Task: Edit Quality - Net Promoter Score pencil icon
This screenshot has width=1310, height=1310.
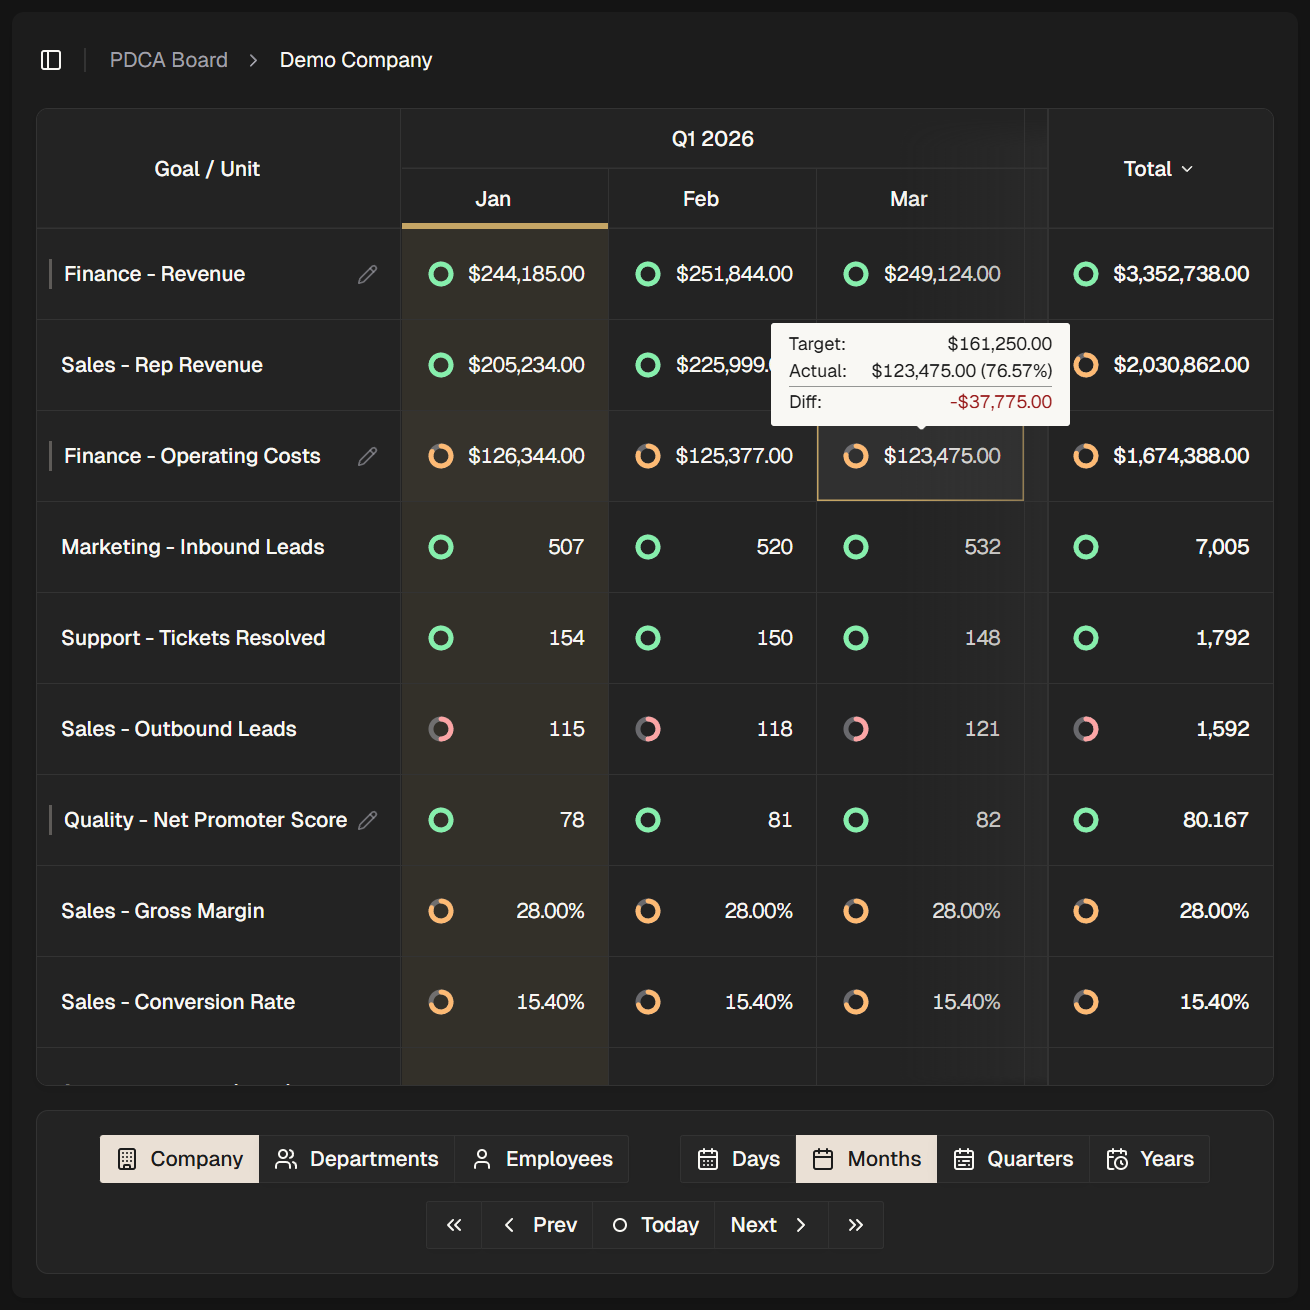Action: 368,820
